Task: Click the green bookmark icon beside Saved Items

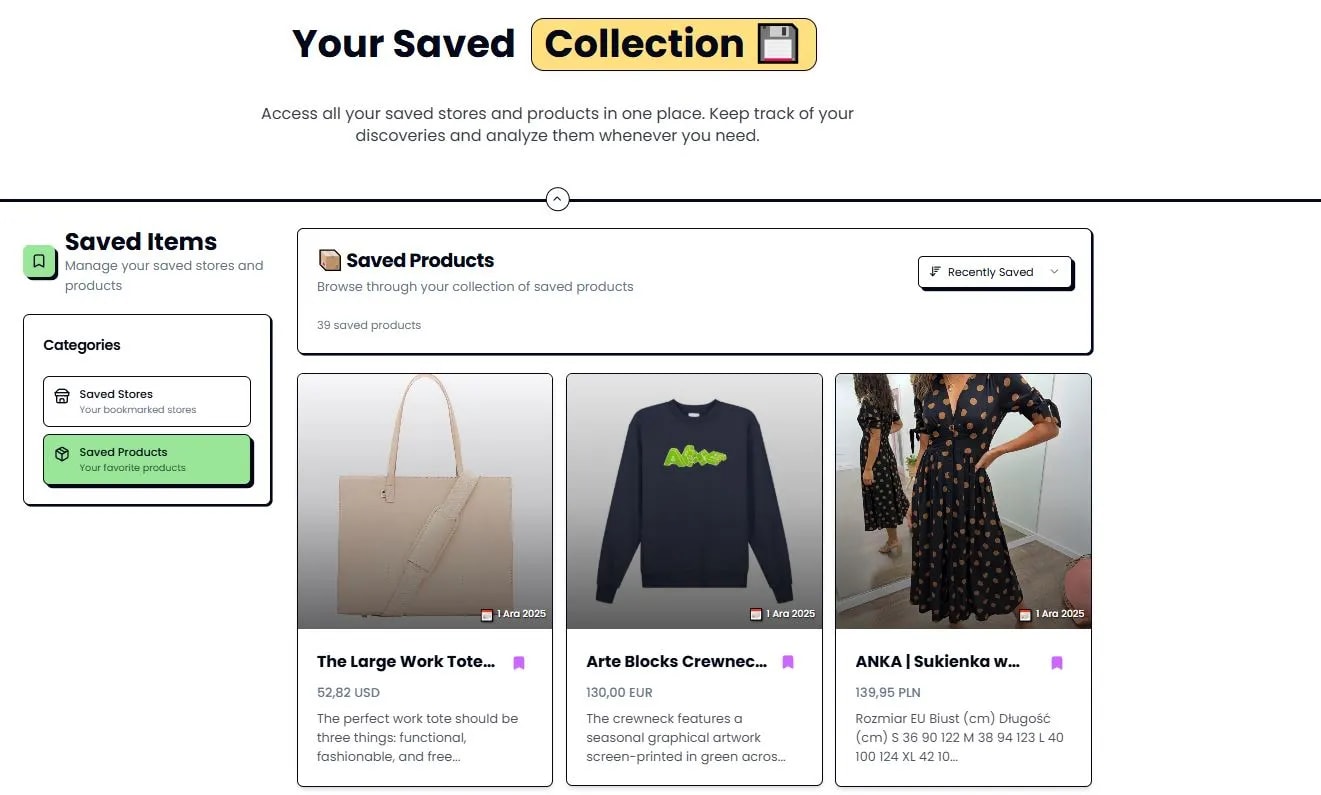Action: pyautogui.click(x=39, y=261)
